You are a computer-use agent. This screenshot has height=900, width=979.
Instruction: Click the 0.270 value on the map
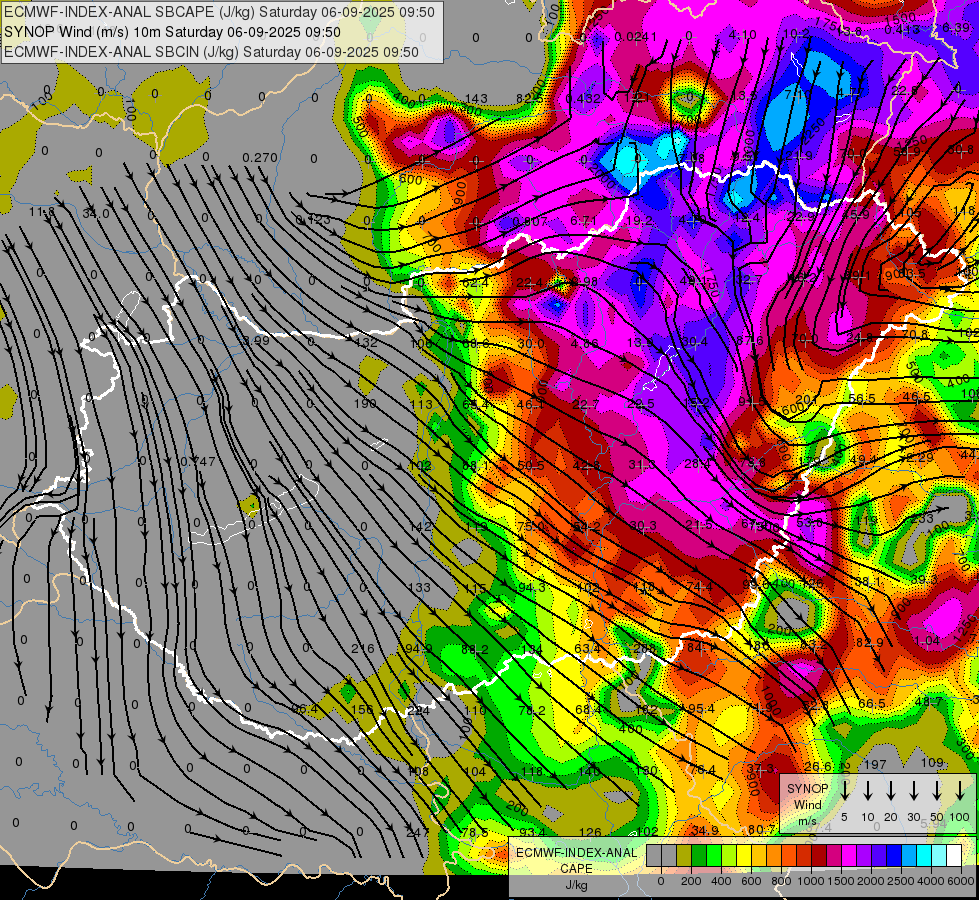click(x=260, y=157)
